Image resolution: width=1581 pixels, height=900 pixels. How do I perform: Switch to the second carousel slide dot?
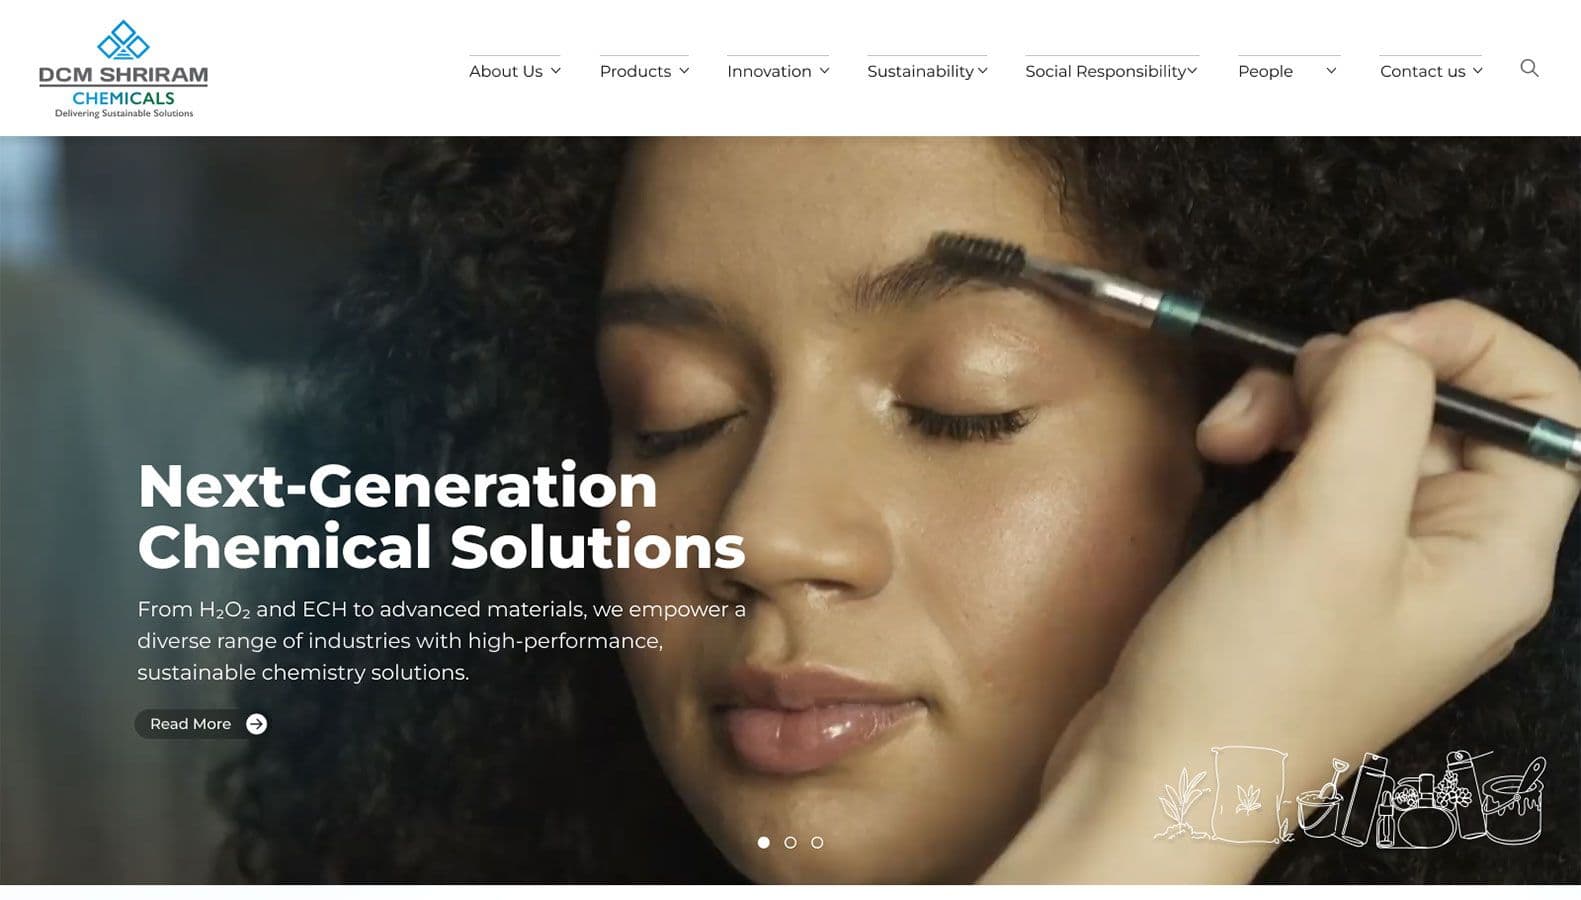tap(790, 843)
